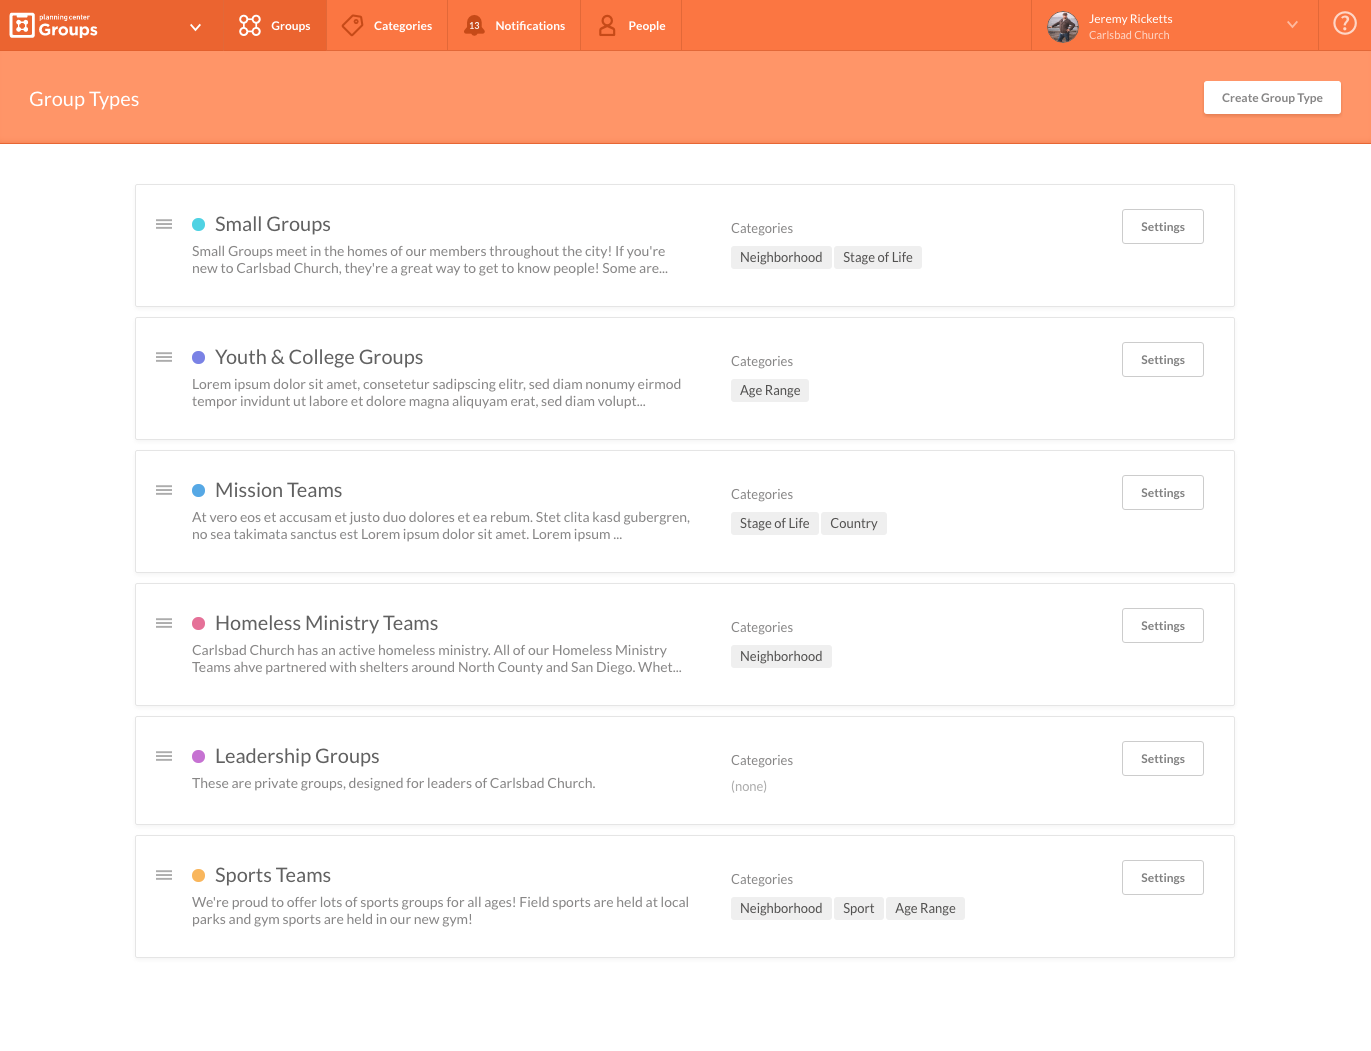Open Settings for Leadership Groups
The width and height of the screenshot is (1371, 1051).
pos(1162,758)
